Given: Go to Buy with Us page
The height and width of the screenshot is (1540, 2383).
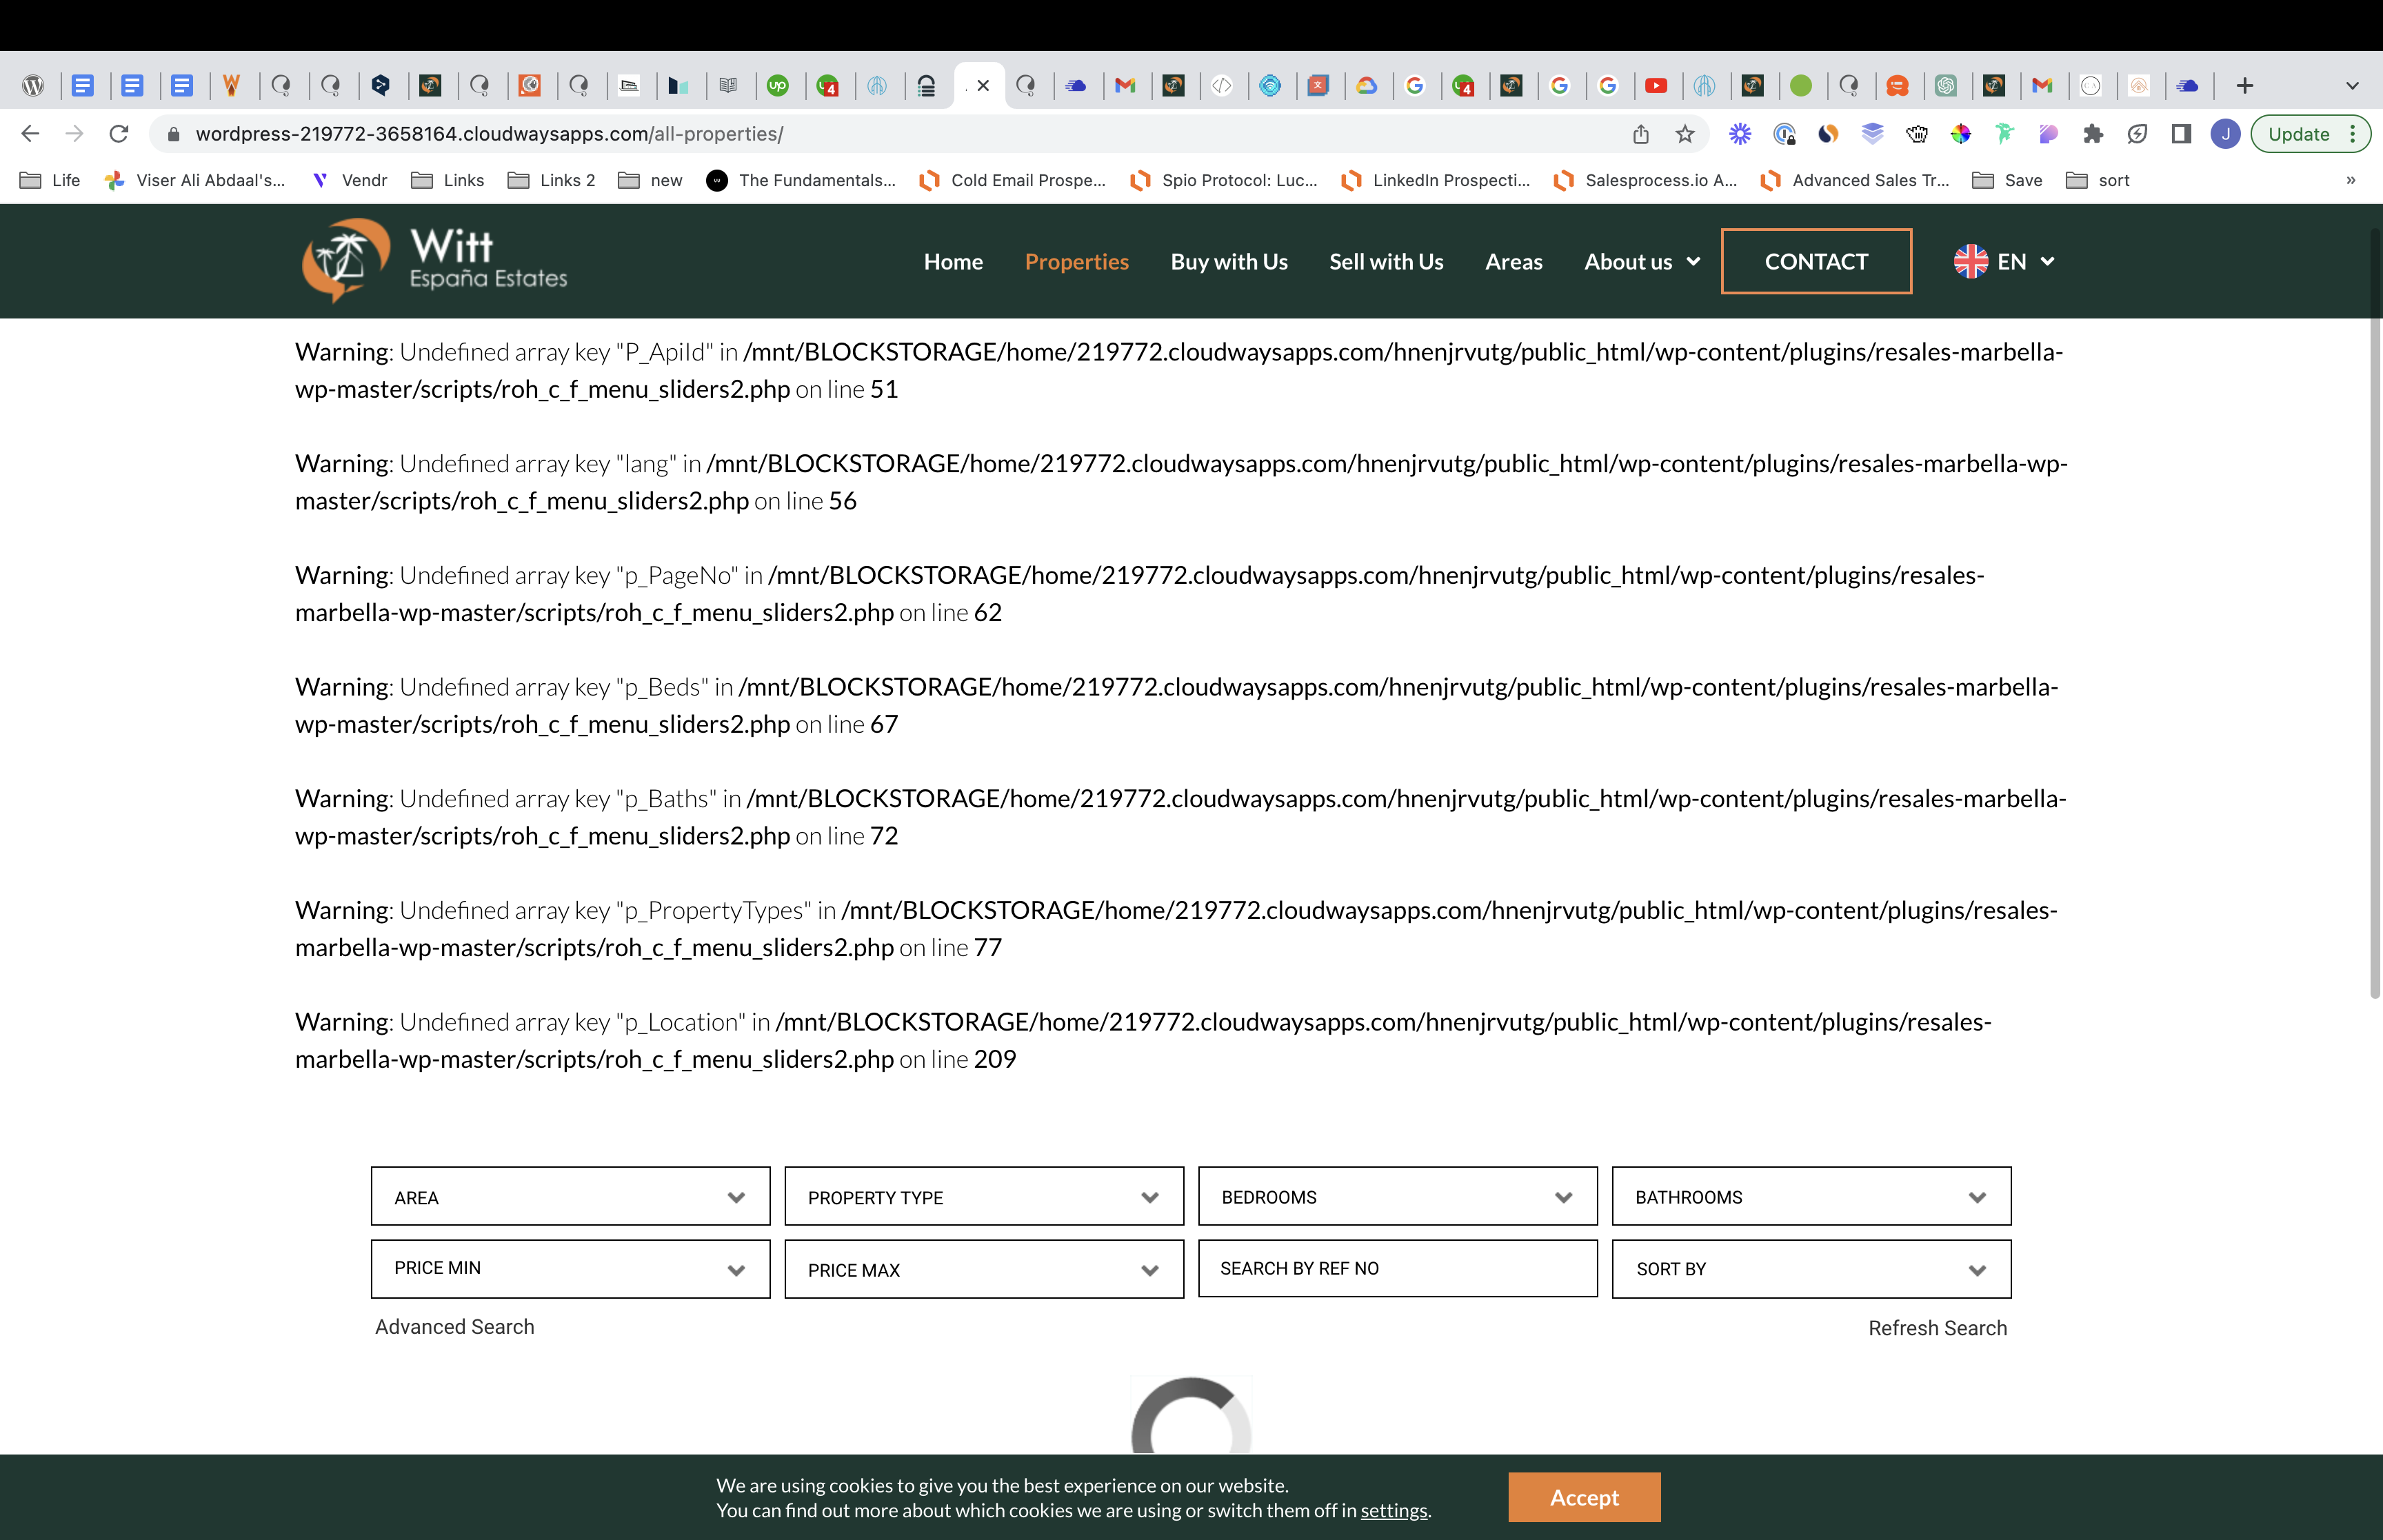Looking at the screenshot, I should [x=1228, y=262].
